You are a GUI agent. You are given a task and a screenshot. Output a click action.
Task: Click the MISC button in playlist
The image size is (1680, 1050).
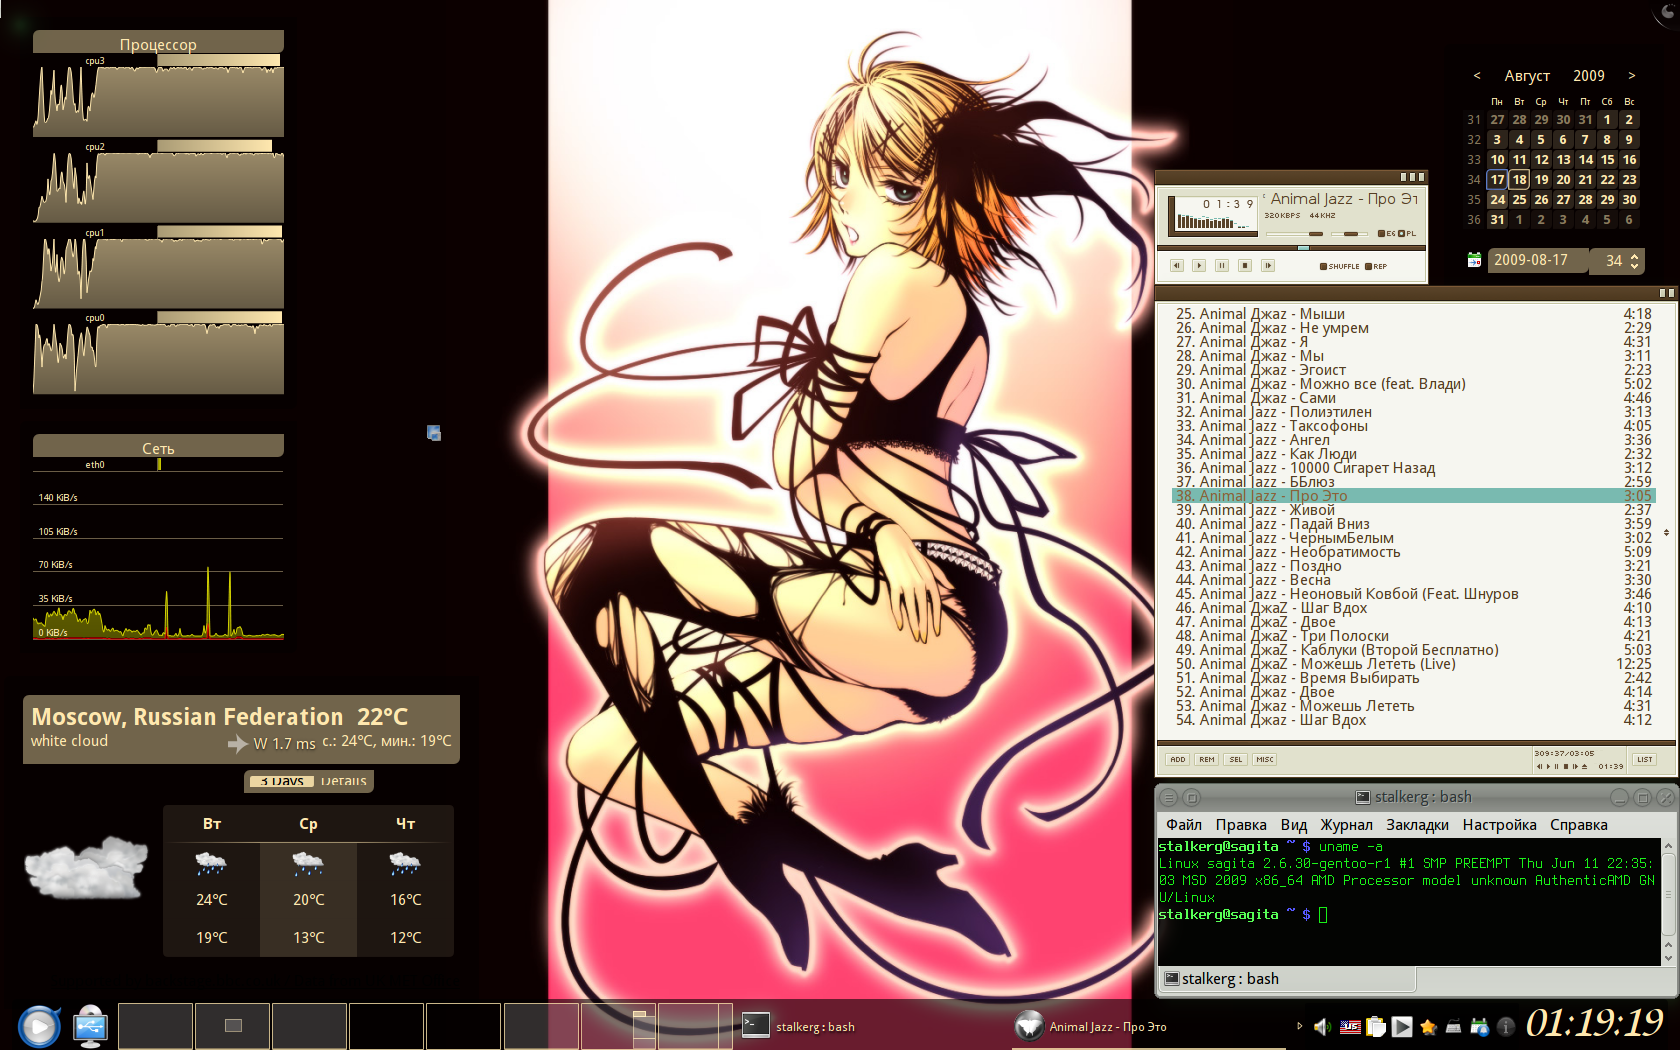1265,760
